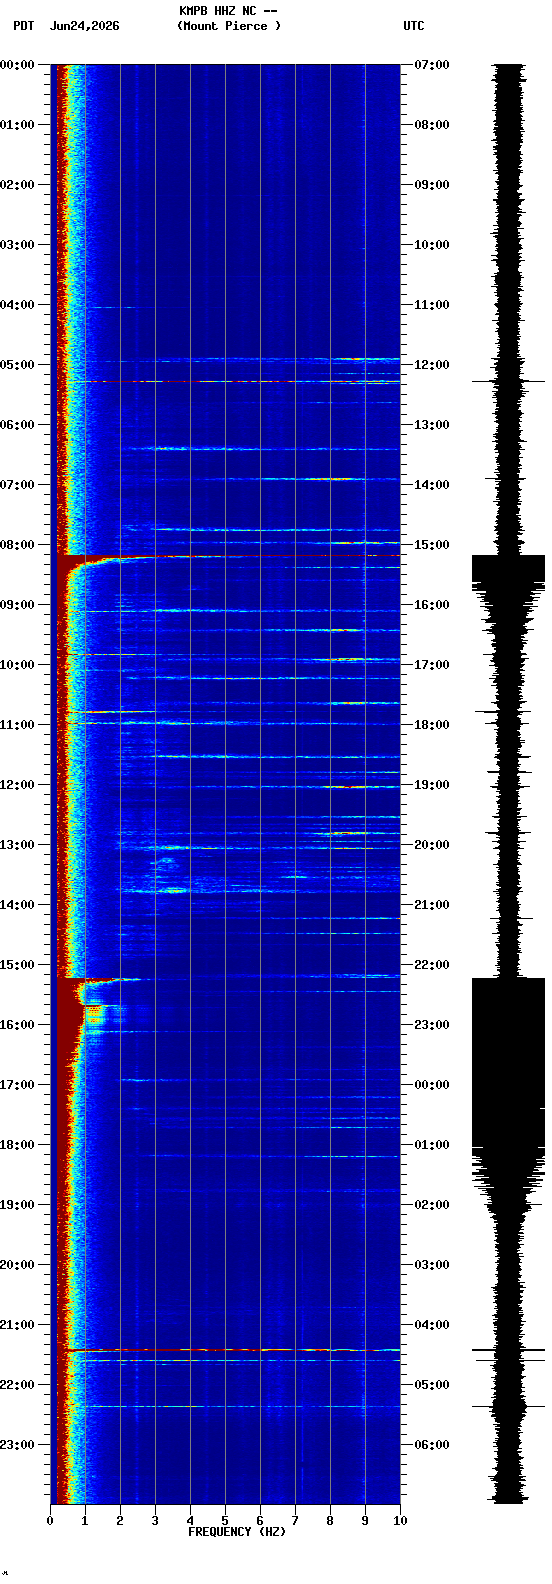The height and width of the screenshot is (1584, 552).
Task: Click the 12:00 PDT time label
Action: click(x=18, y=785)
